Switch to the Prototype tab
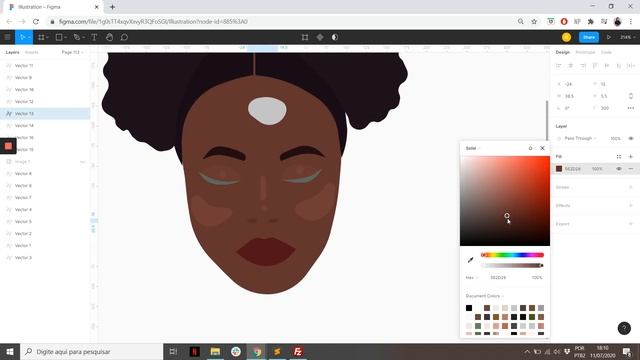The height and width of the screenshot is (360, 640). coord(585,52)
